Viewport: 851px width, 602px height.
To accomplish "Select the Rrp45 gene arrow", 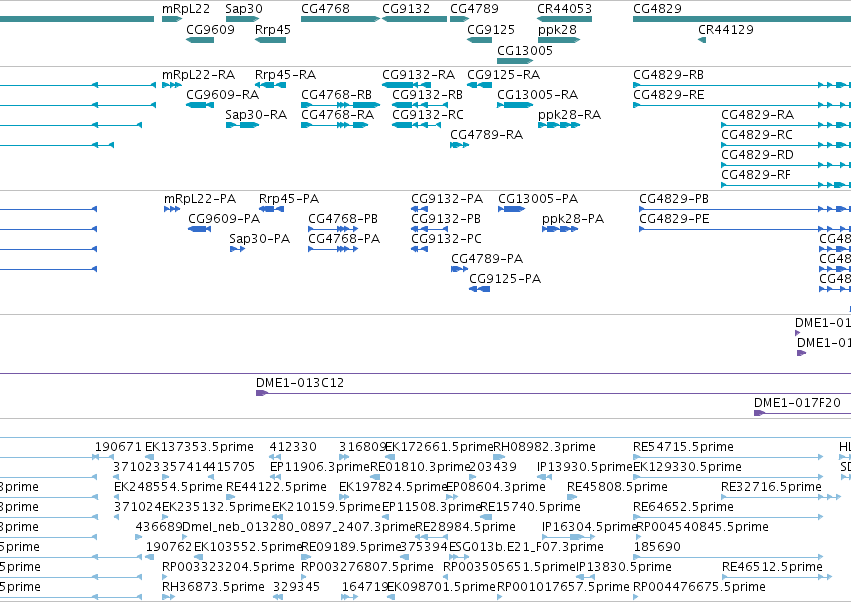I will (x=270, y=40).
